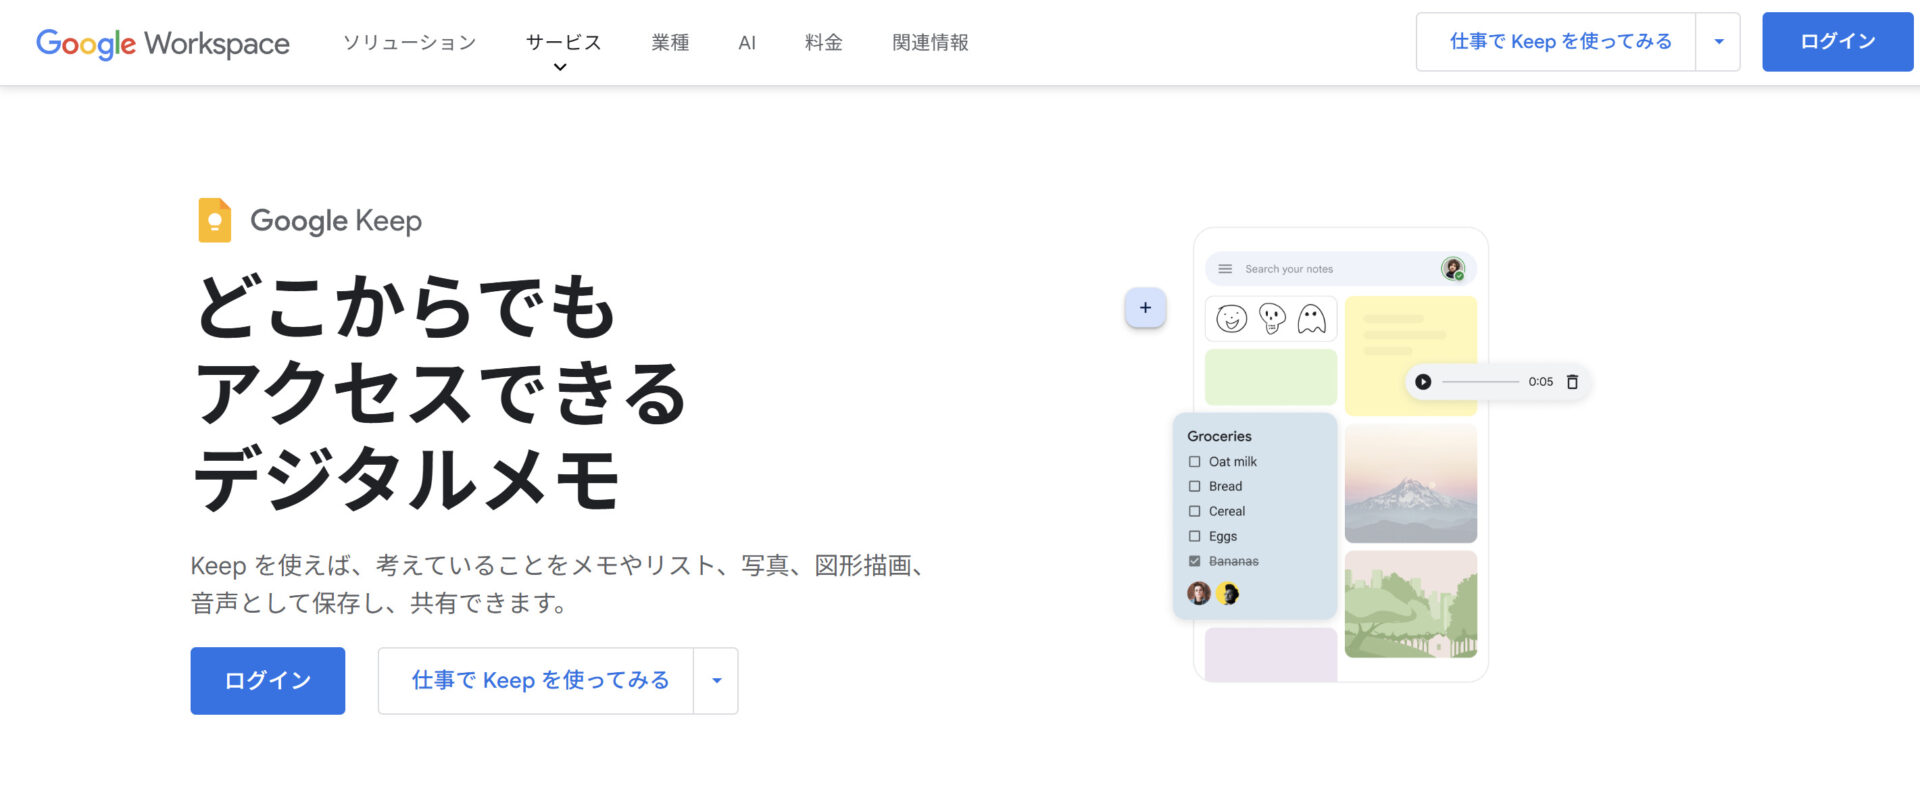Open the green park illustration note
This screenshot has width=1920, height=810.
click(1411, 604)
